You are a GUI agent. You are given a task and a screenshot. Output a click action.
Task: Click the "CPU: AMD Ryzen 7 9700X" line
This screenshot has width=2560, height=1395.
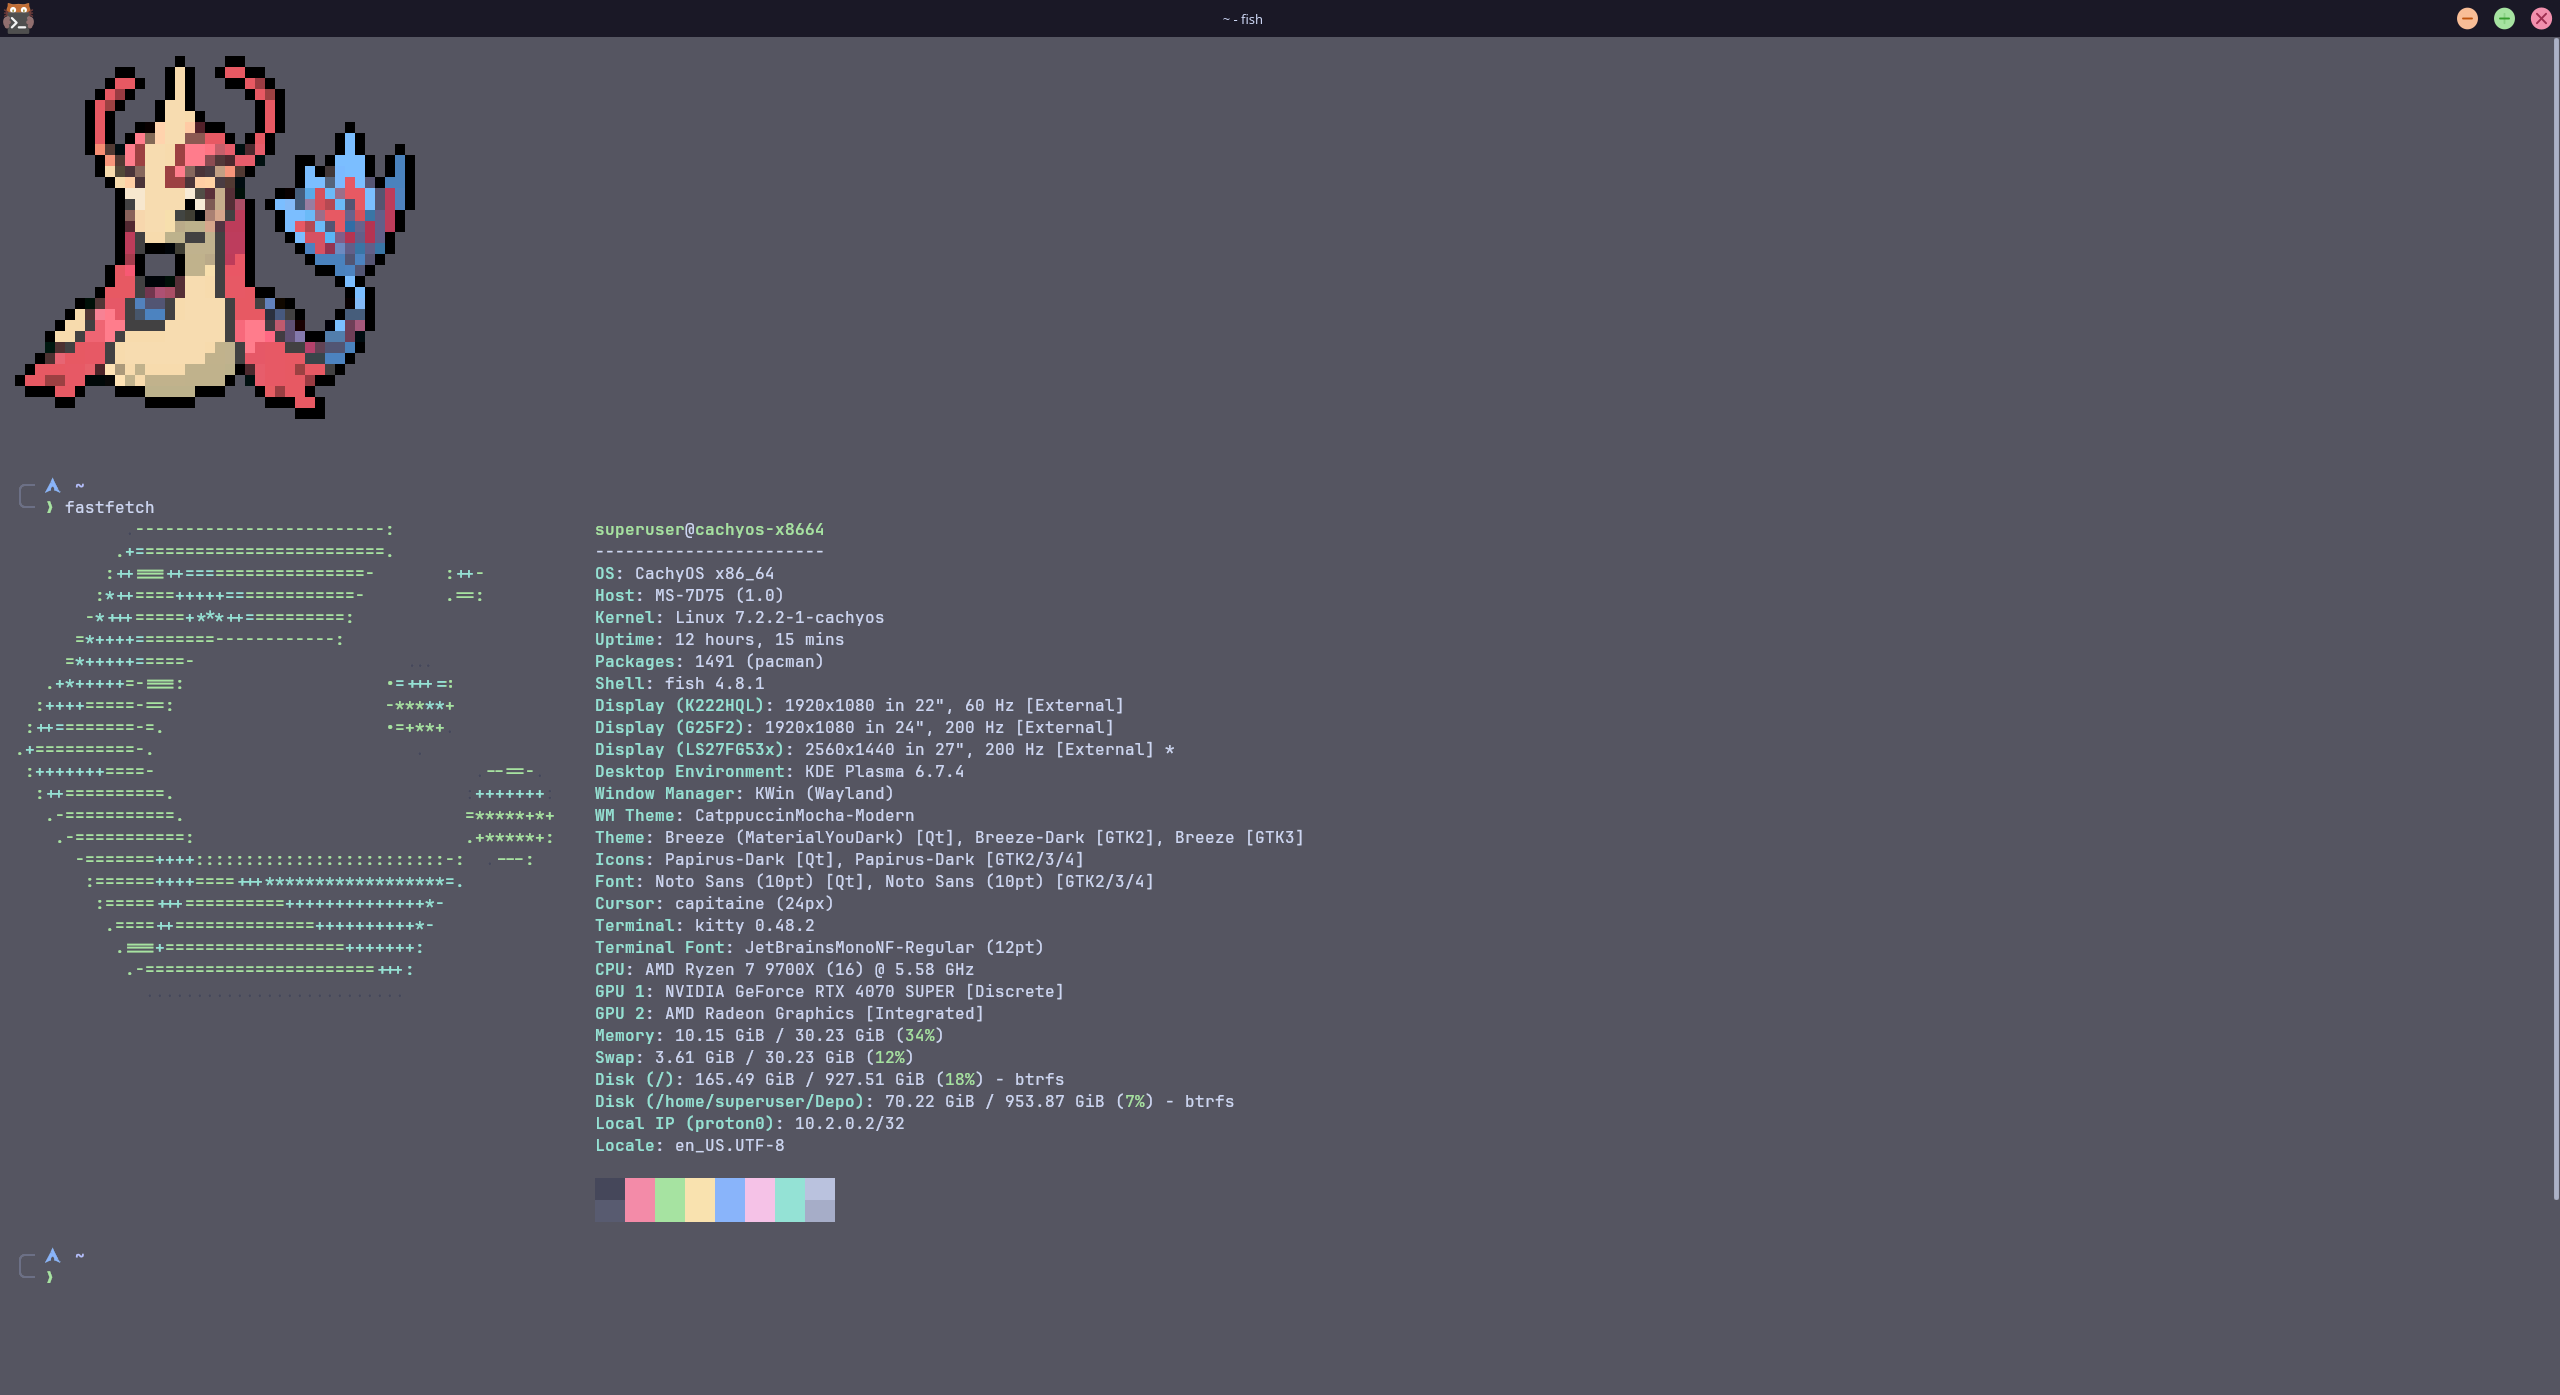784,969
